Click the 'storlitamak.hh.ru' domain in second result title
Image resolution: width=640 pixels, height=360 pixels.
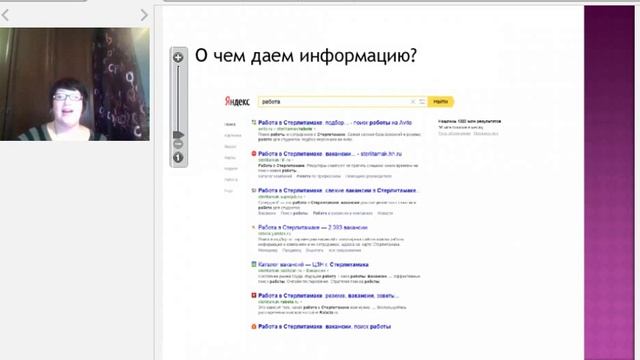coord(381,154)
